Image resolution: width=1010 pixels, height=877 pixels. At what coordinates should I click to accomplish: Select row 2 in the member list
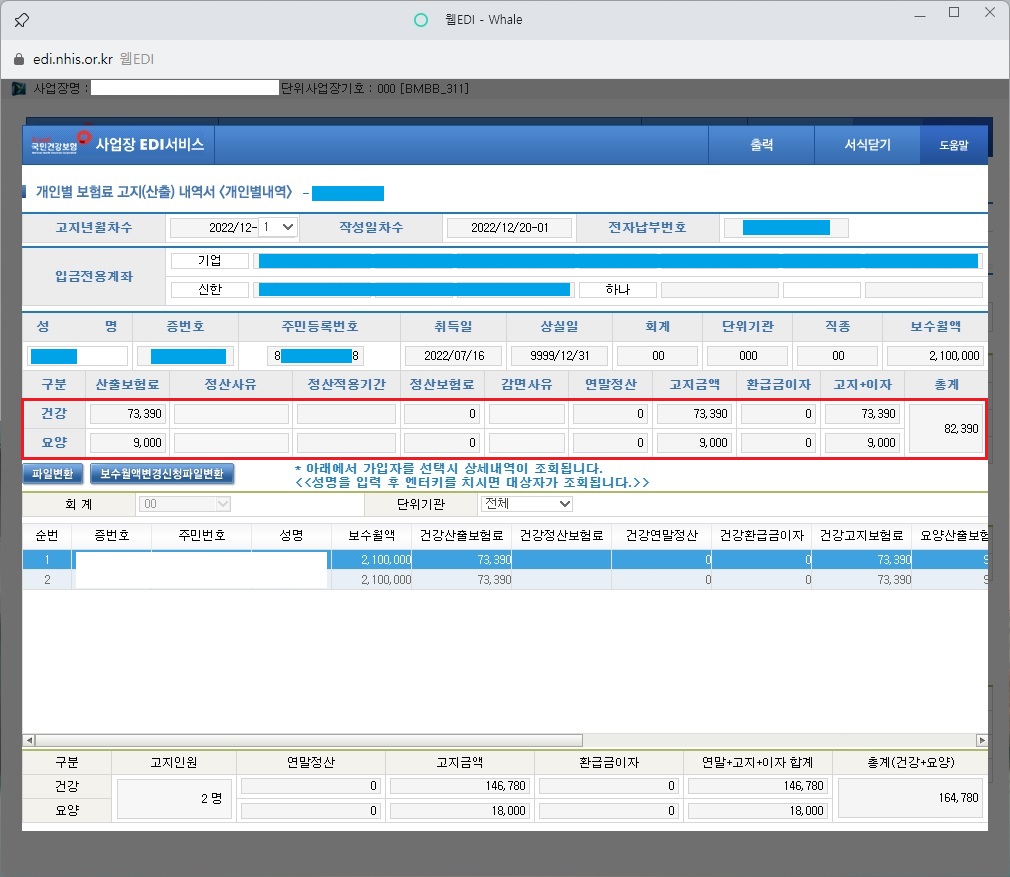click(505, 580)
